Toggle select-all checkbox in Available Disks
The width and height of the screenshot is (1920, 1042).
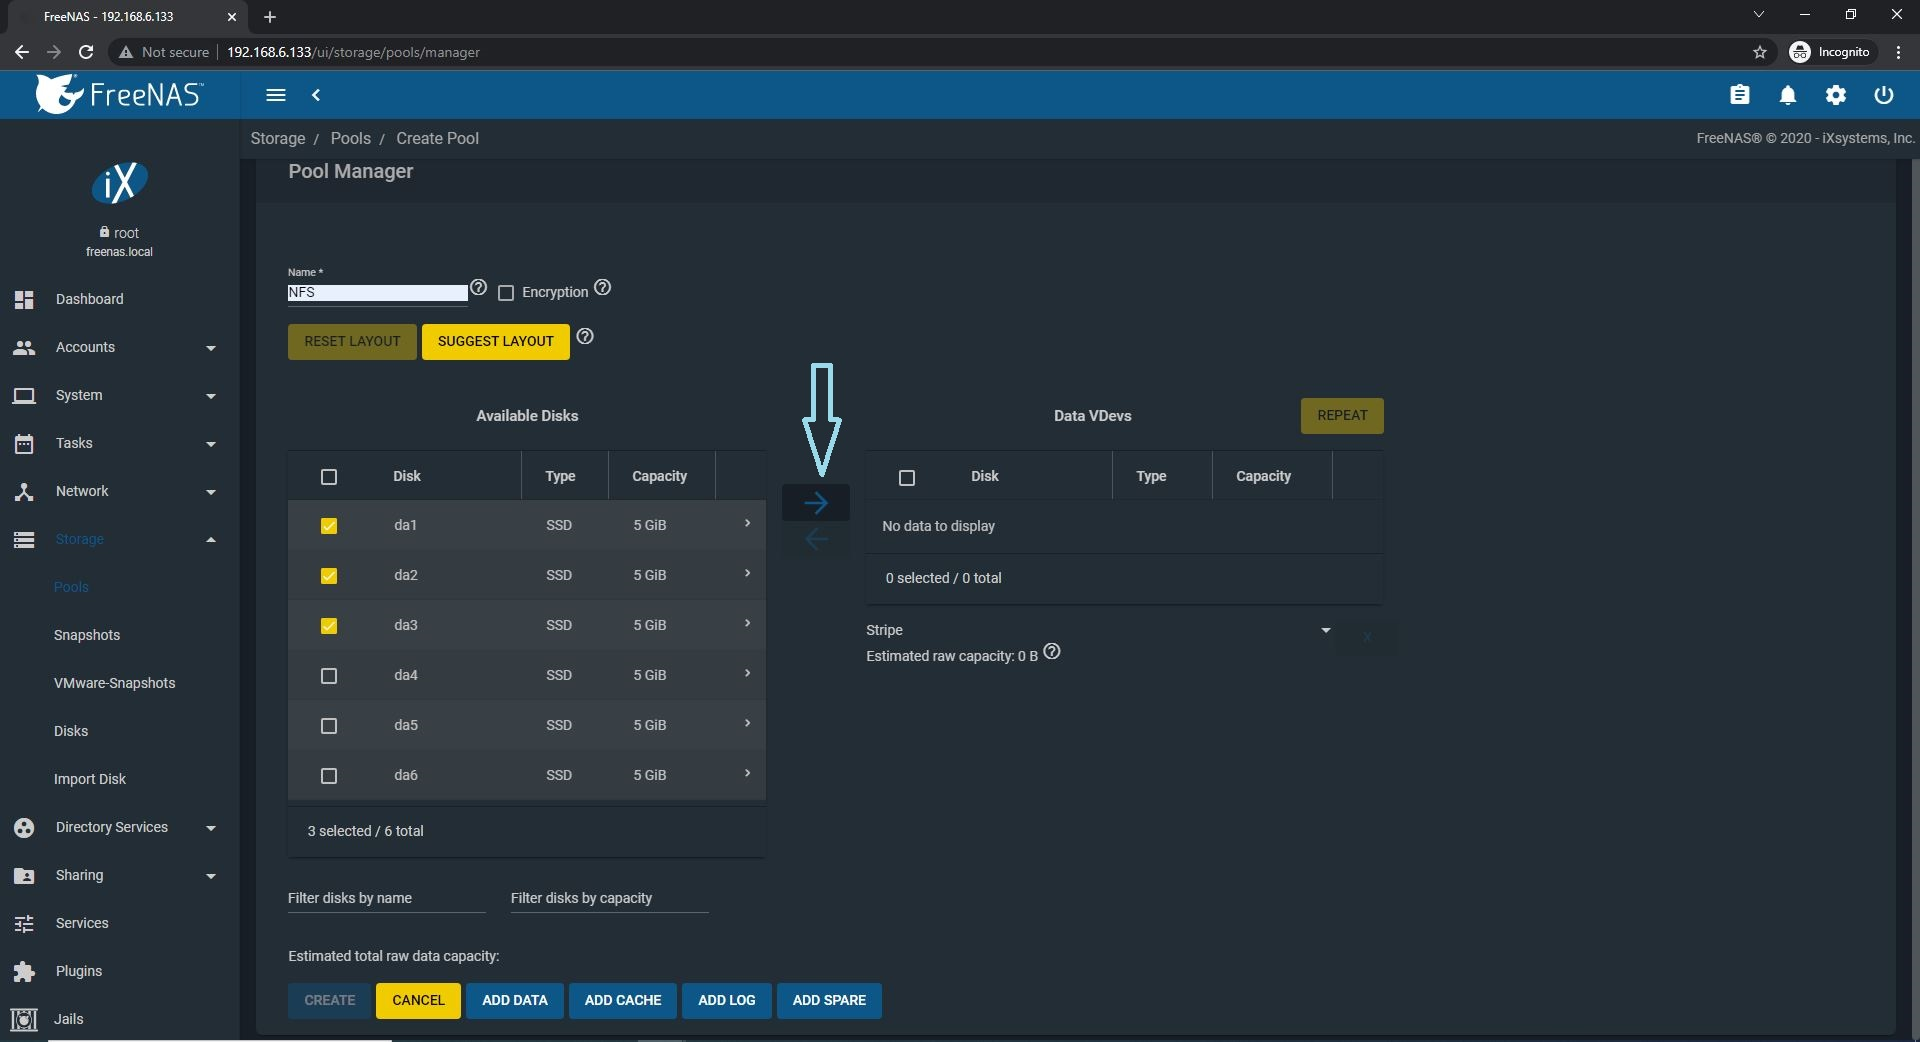329,477
